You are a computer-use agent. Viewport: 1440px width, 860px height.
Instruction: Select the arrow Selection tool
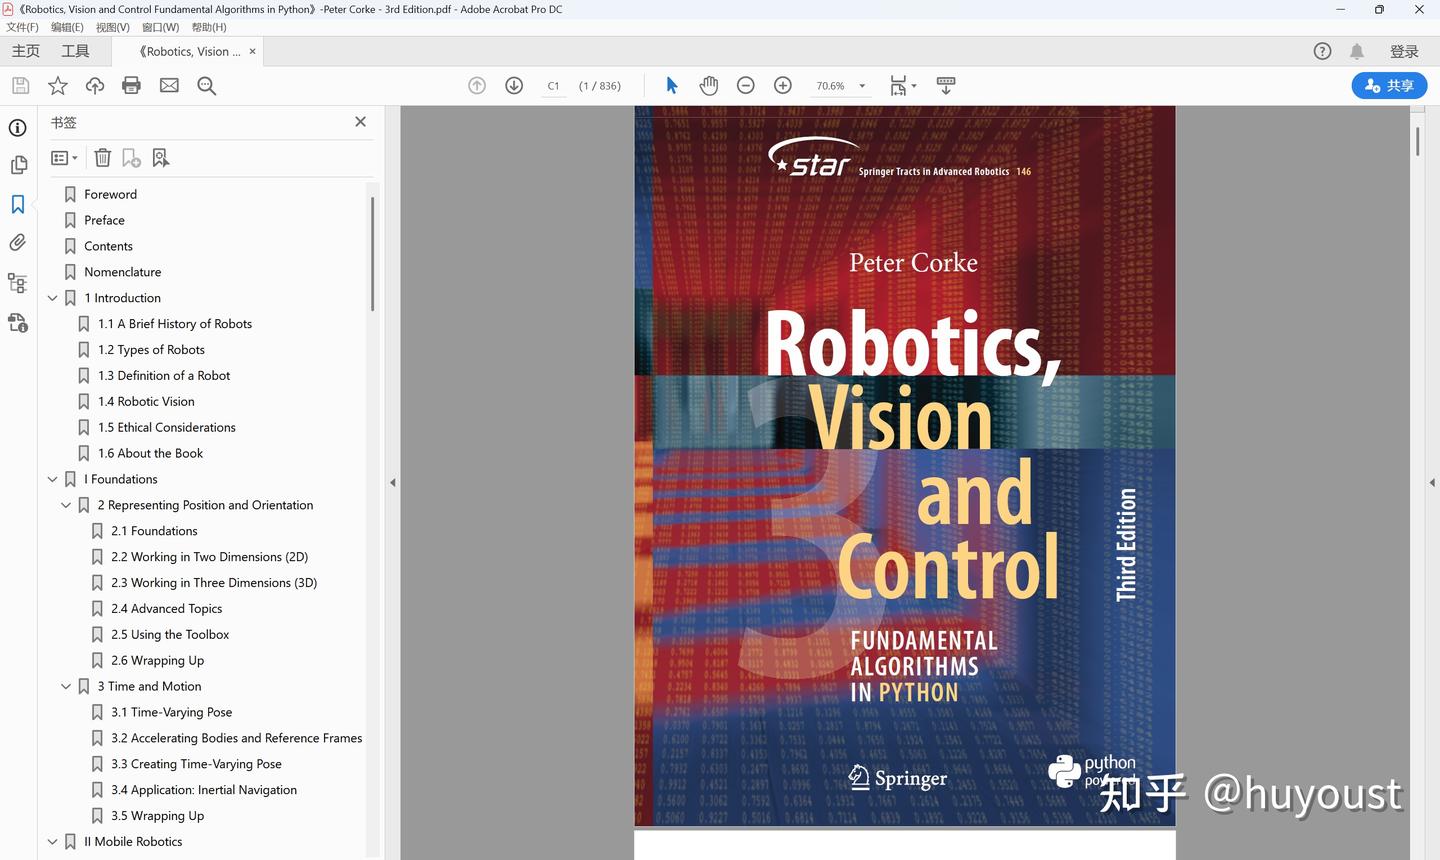671,86
